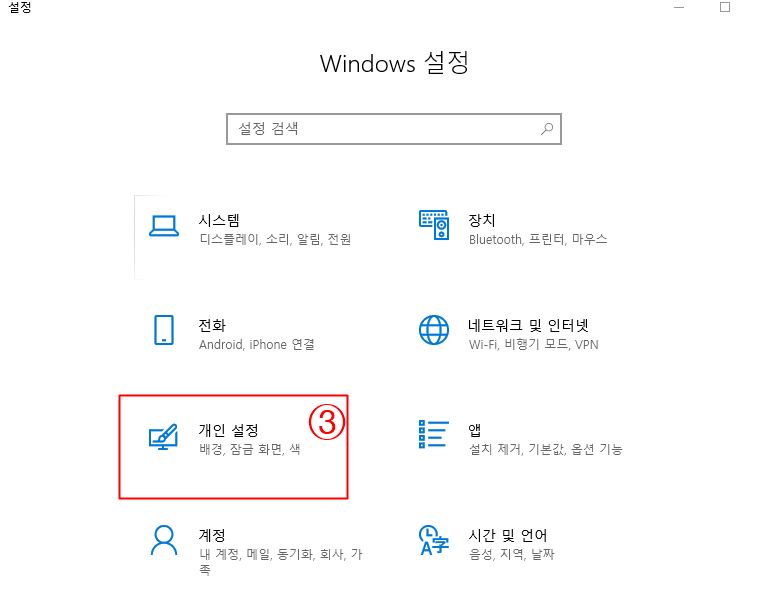Select the 네트워크 및 인터넷 globe icon
This screenshot has height=605, width=763.
click(434, 330)
